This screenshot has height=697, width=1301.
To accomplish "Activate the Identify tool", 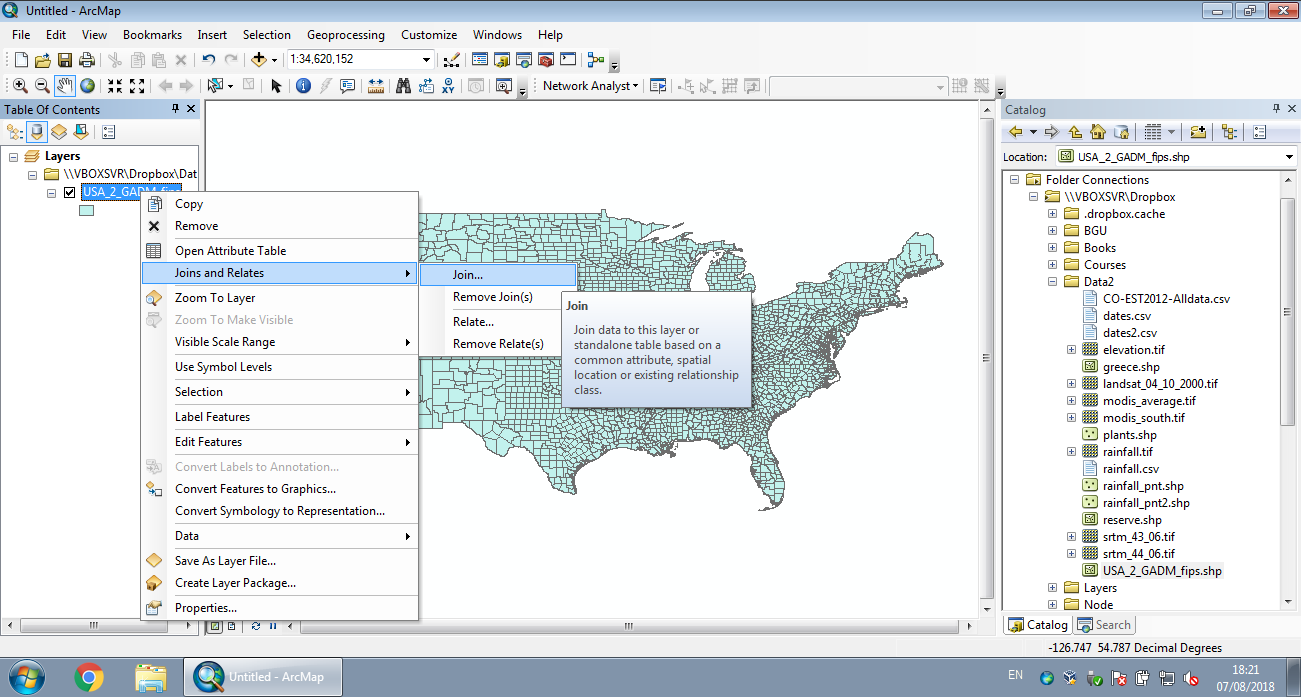I will coord(302,86).
